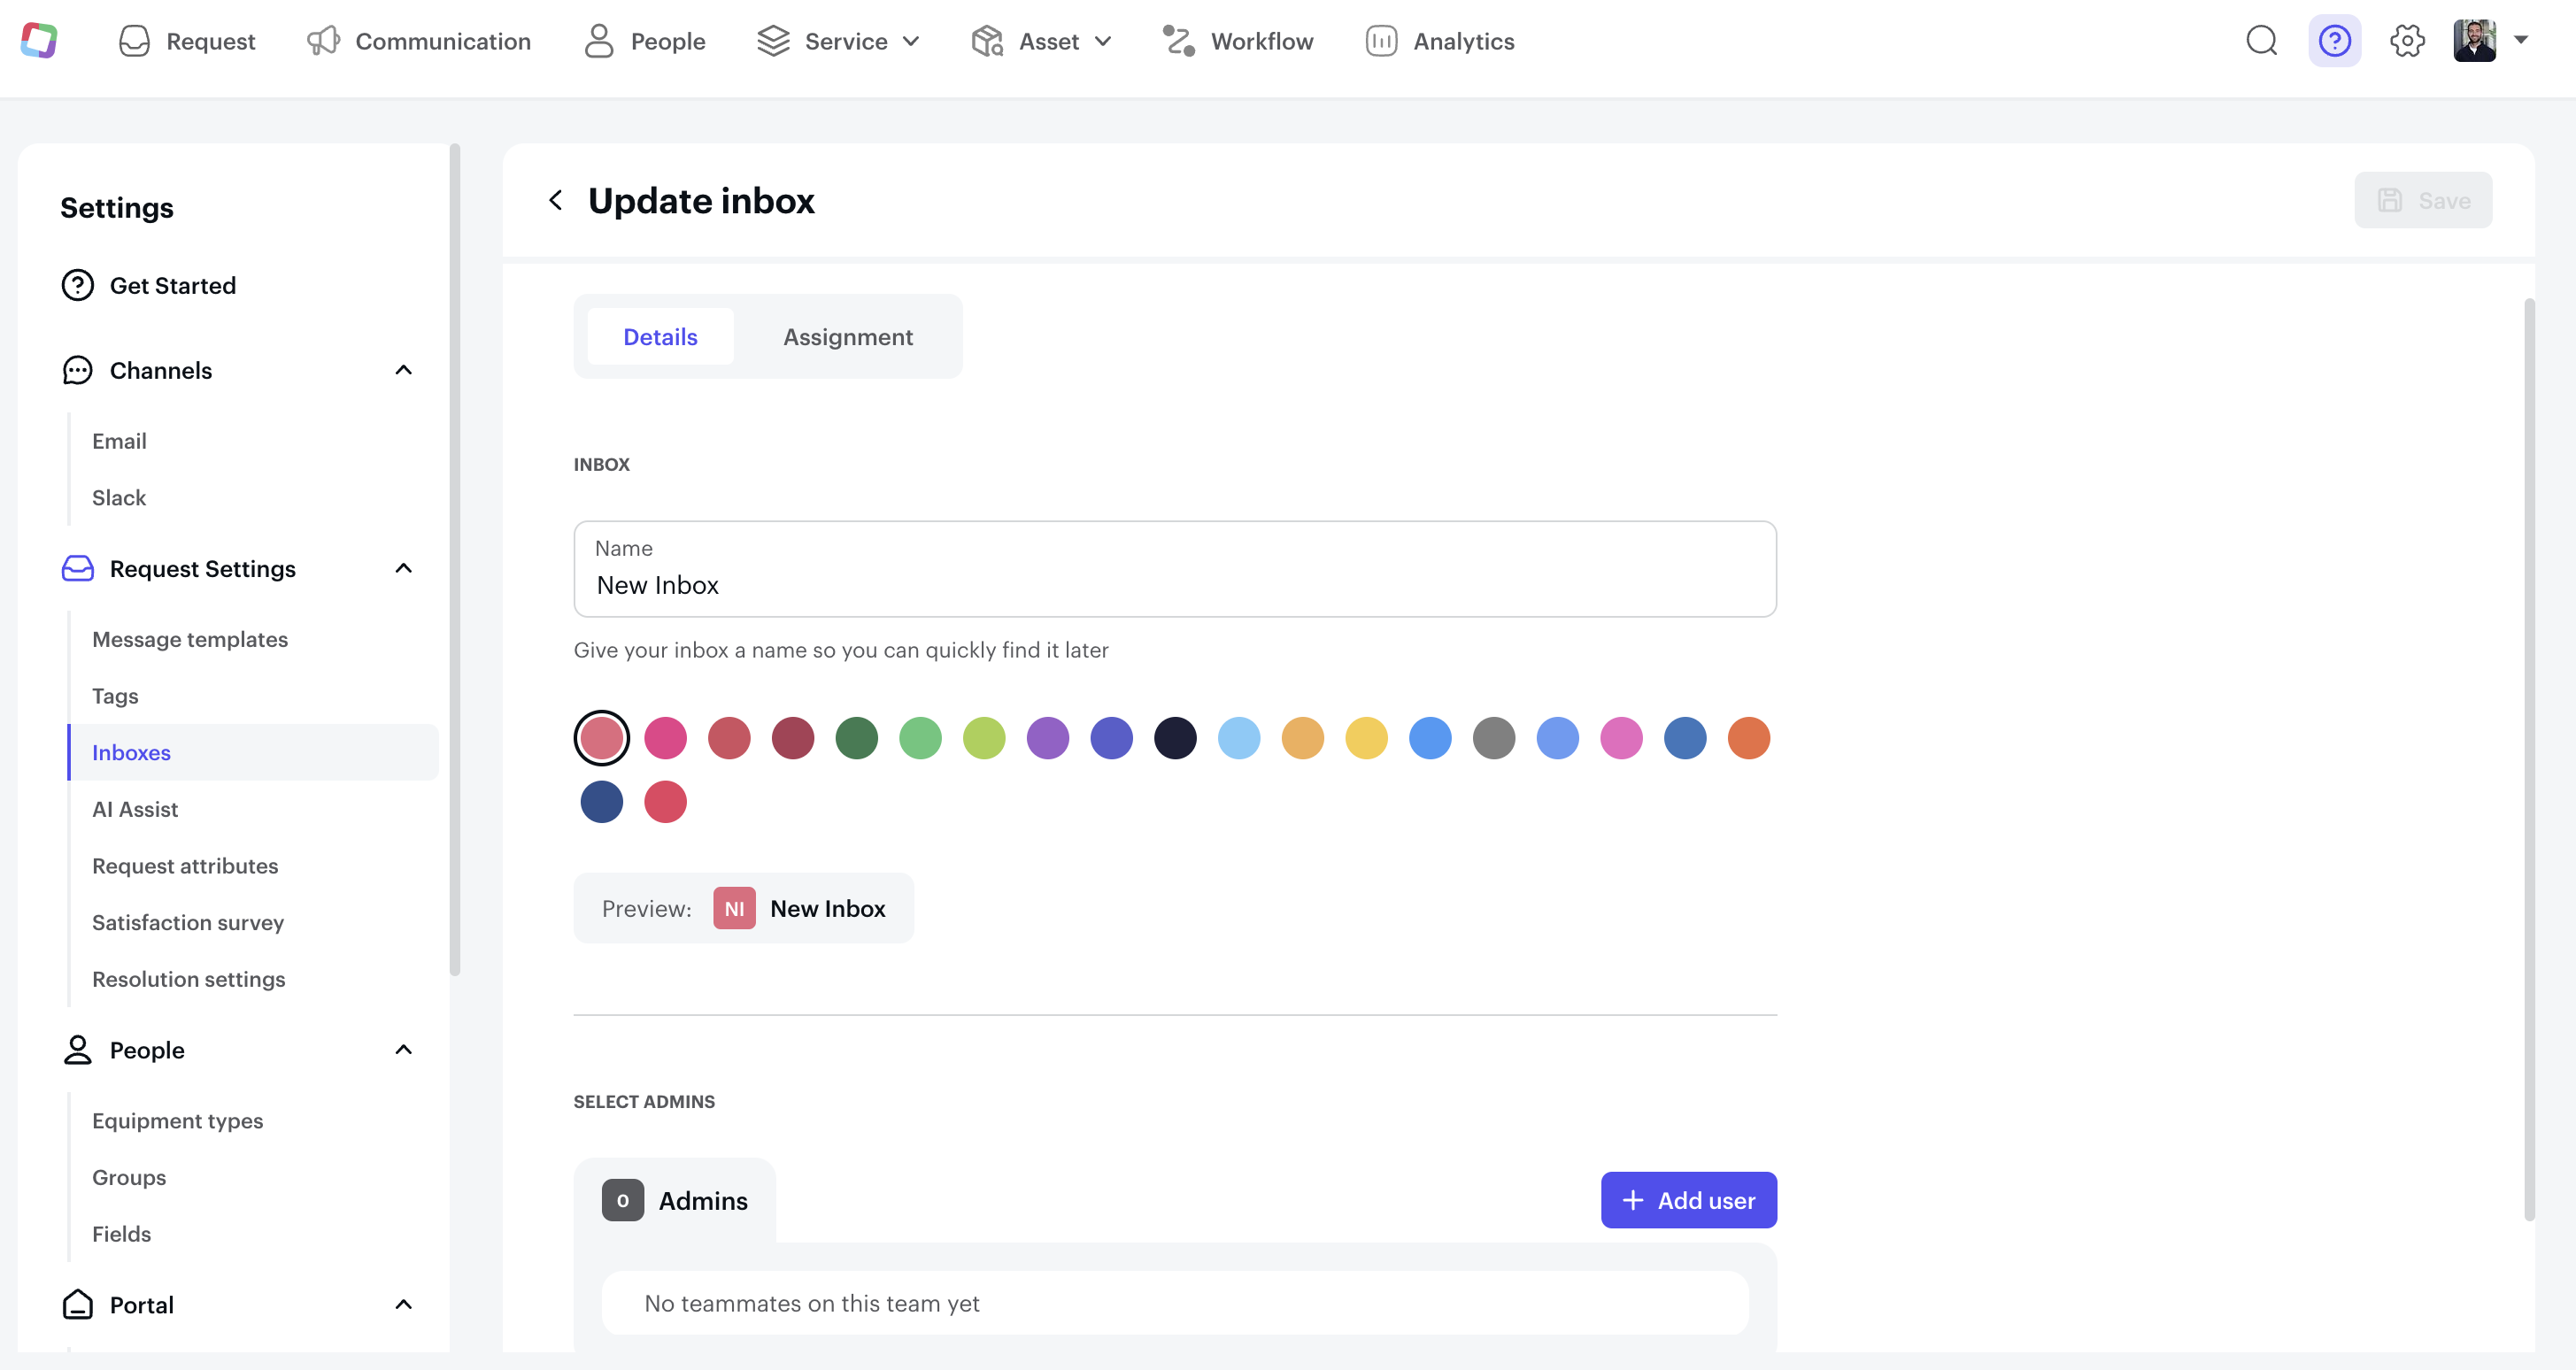Image resolution: width=2576 pixels, height=1370 pixels.
Task: Click the Save button
Action: coord(2422,200)
